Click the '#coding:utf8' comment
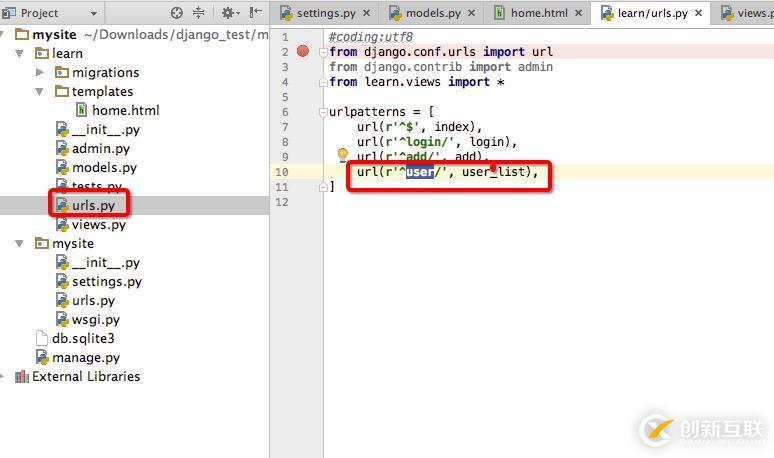The image size is (774, 458). tap(371, 37)
